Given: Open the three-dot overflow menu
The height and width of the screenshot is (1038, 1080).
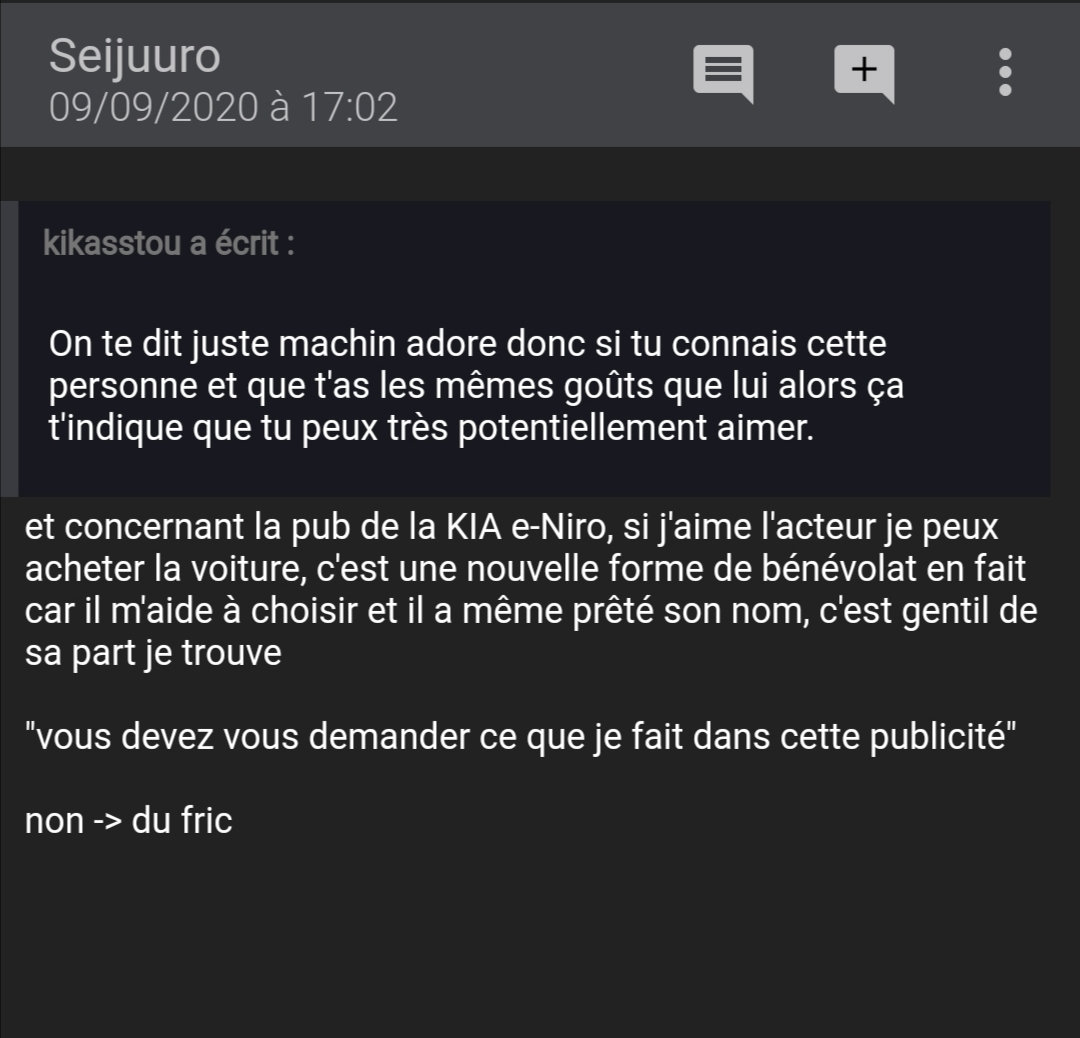Looking at the screenshot, I should click(1004, 73).
